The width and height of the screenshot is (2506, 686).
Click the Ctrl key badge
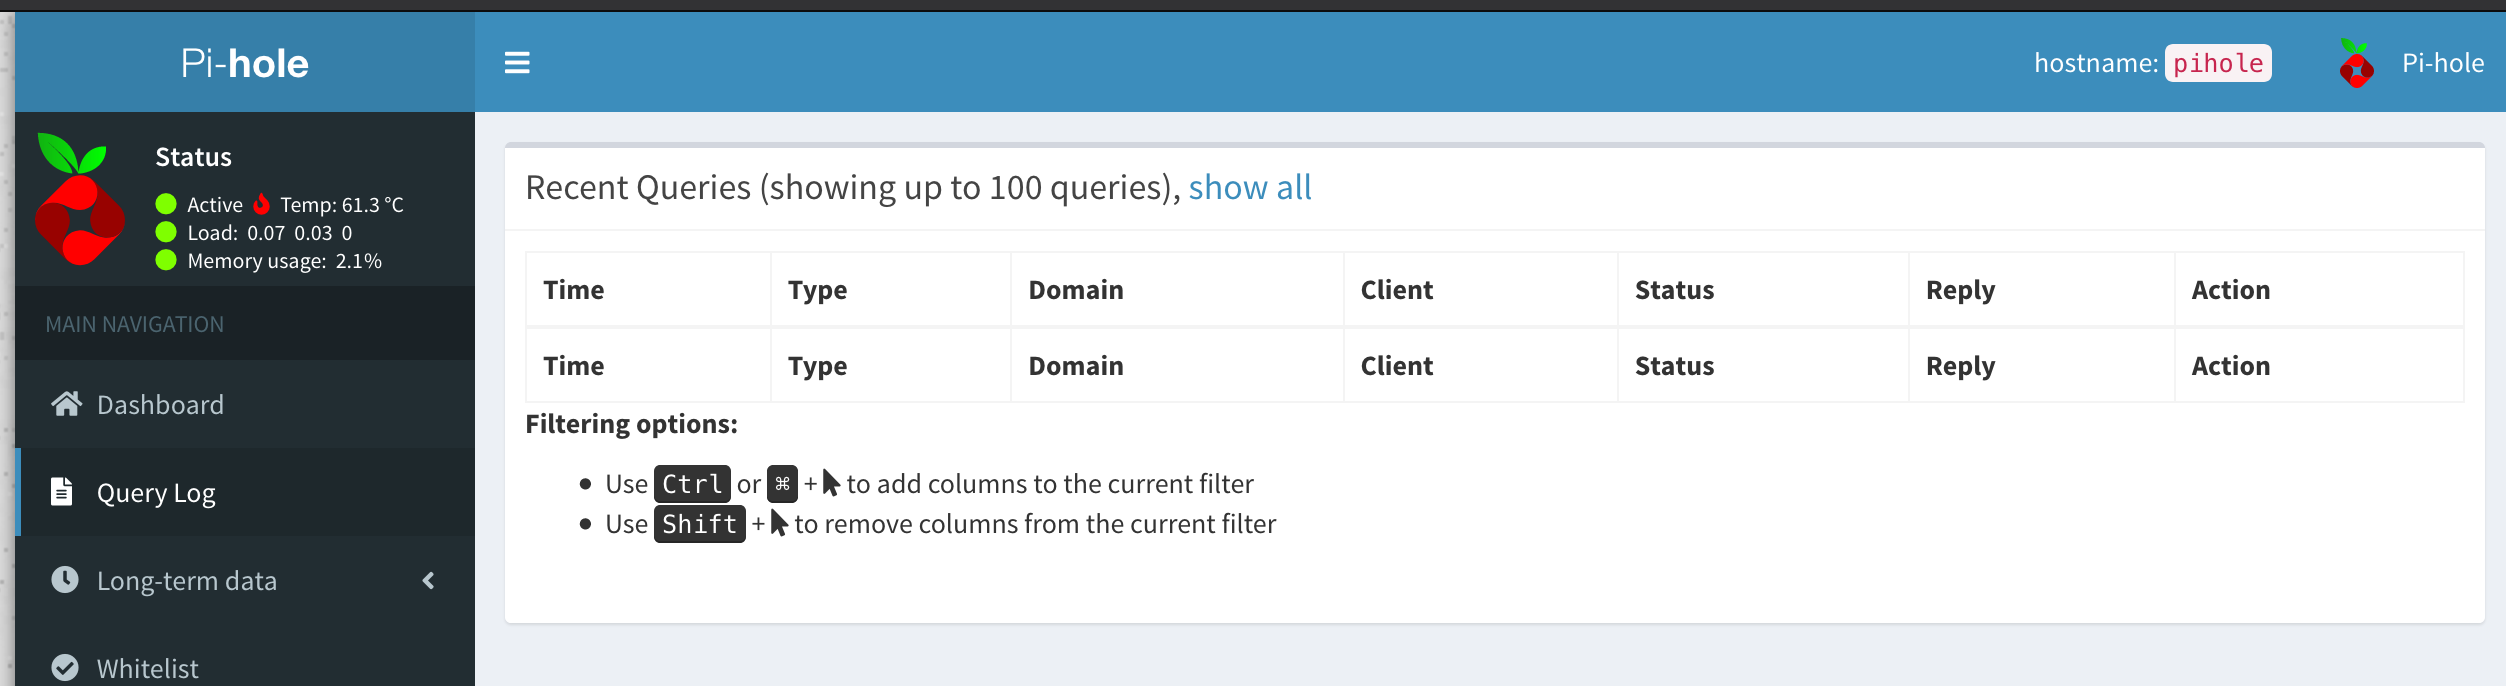(x=692, y=484)
